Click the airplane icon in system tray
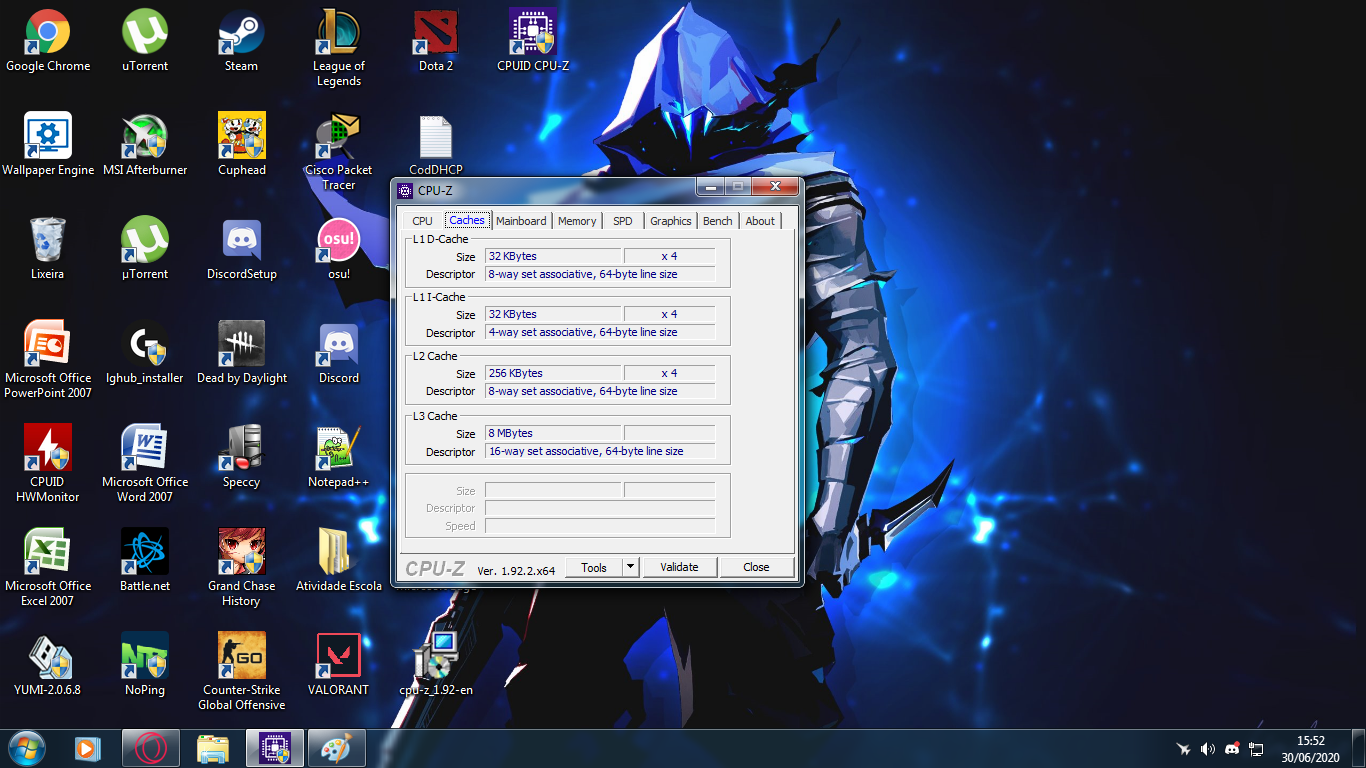 (1184, 749)
